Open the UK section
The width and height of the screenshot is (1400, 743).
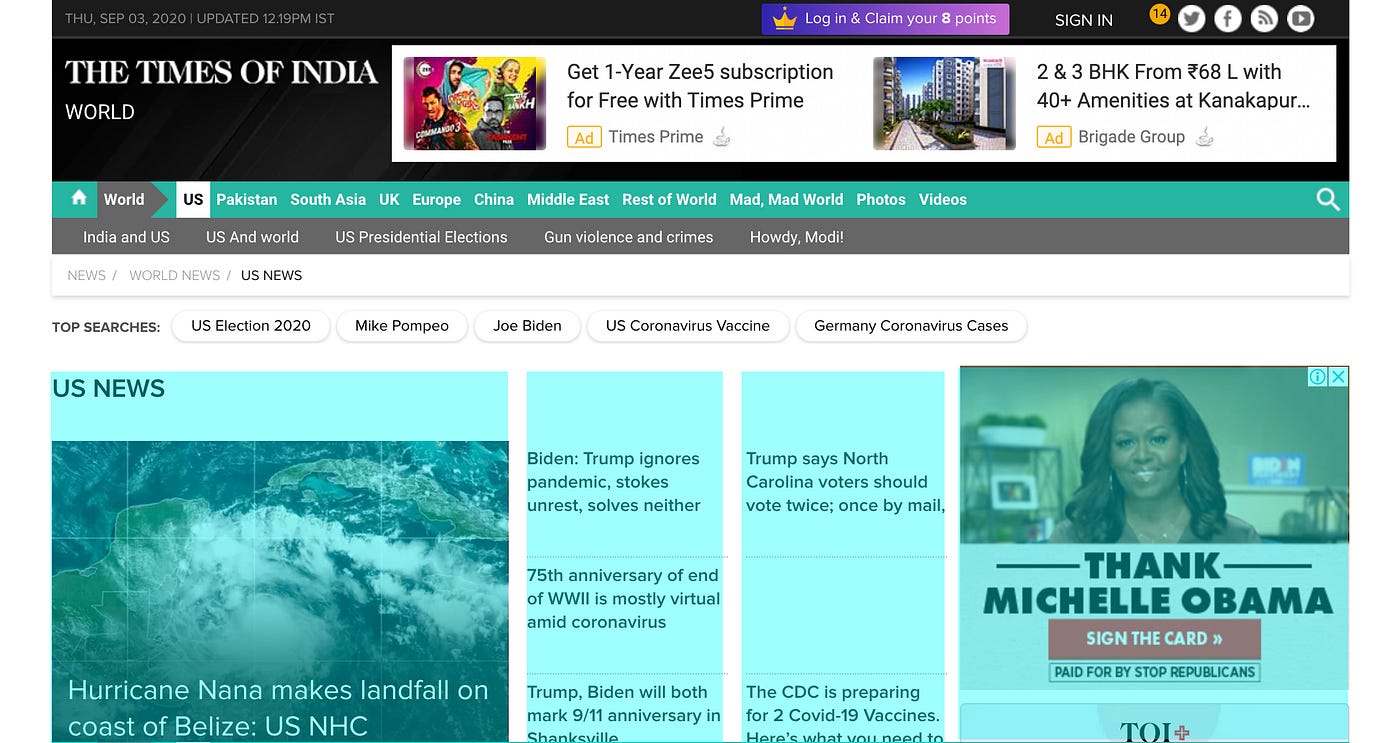click(x=389, y=199)
